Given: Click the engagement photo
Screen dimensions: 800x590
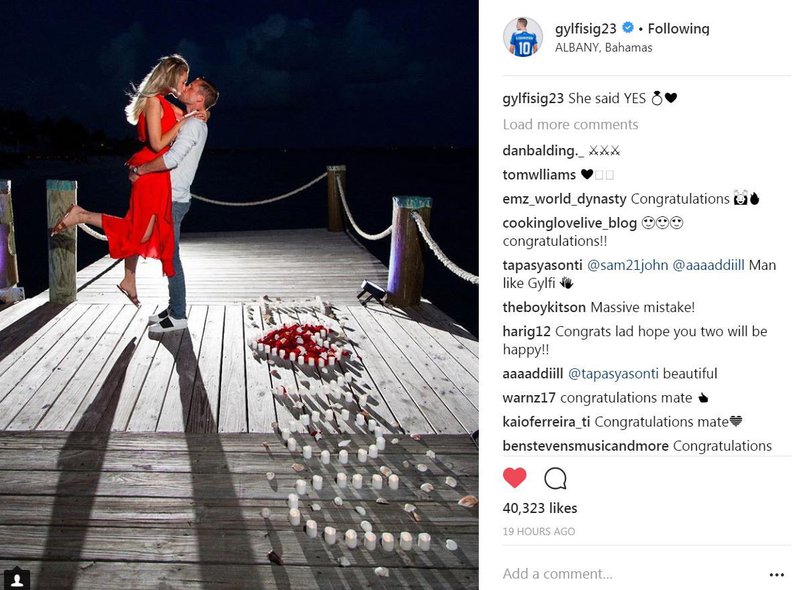Looking at the screenshot, I should tap(239, 295).
